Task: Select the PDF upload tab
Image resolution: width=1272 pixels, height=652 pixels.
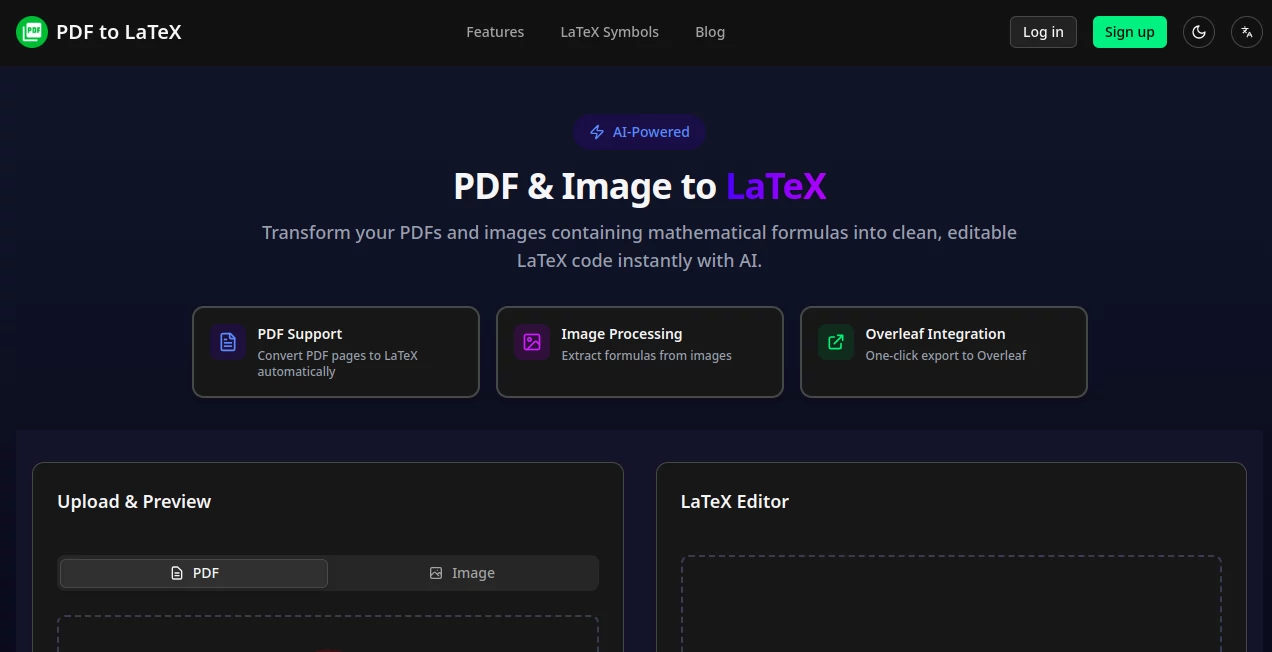Action: point(193,572)
